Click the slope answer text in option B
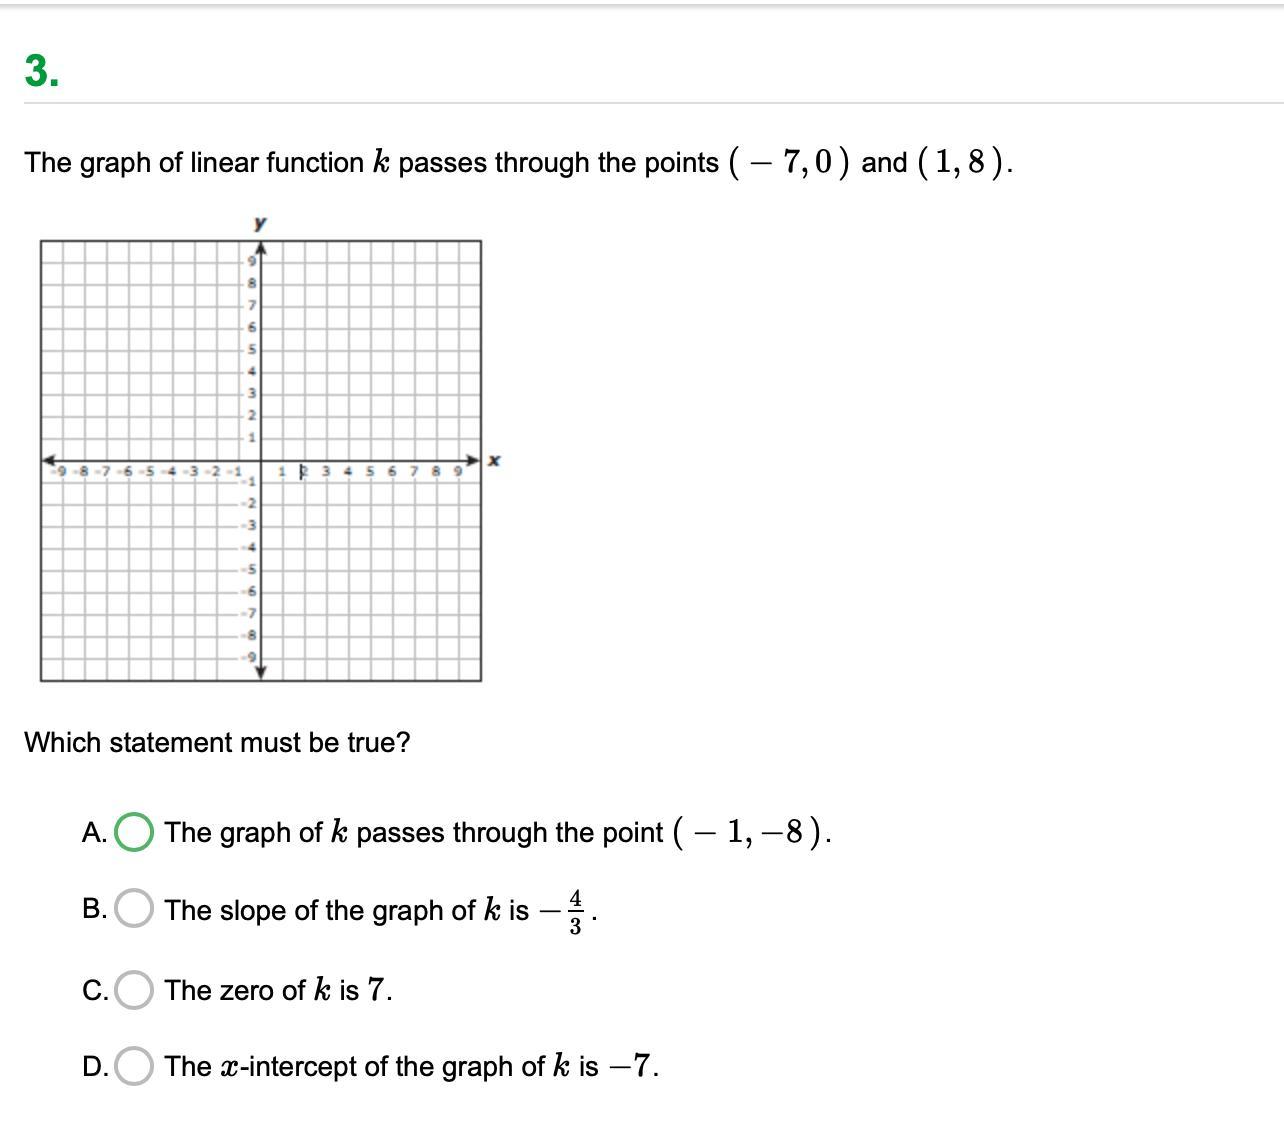This screenshot has height=1142, width=1284. pos(380,910)
